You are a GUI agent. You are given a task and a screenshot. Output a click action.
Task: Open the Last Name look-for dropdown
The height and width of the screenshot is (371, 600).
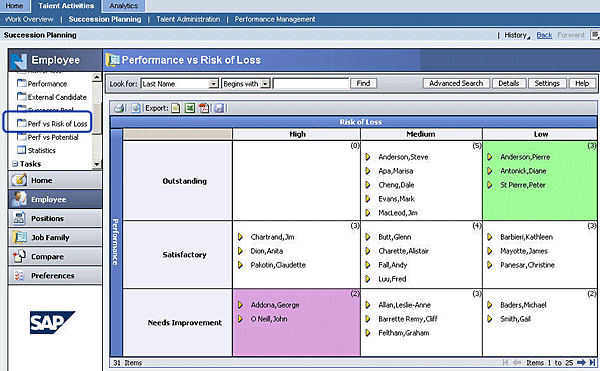click(214, 84)
